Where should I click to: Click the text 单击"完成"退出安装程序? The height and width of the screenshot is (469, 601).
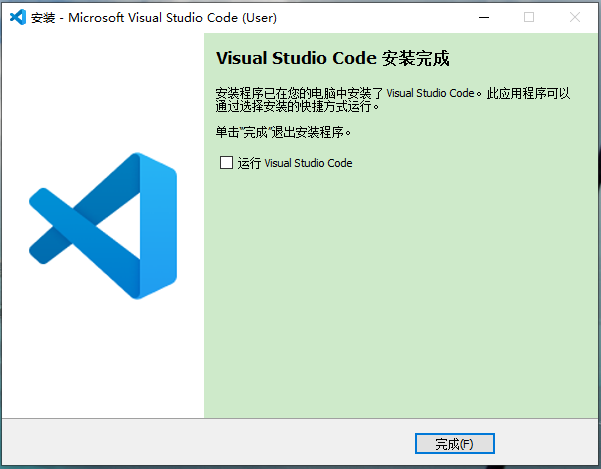tap(283, 133)
